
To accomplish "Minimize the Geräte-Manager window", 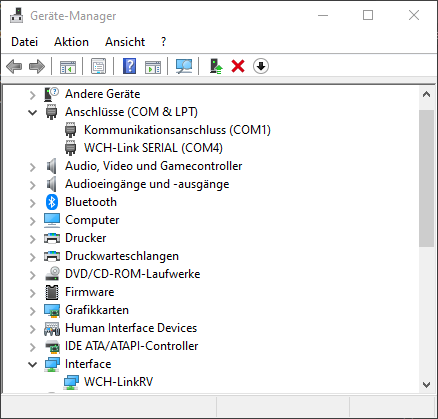I will [323, 16].
